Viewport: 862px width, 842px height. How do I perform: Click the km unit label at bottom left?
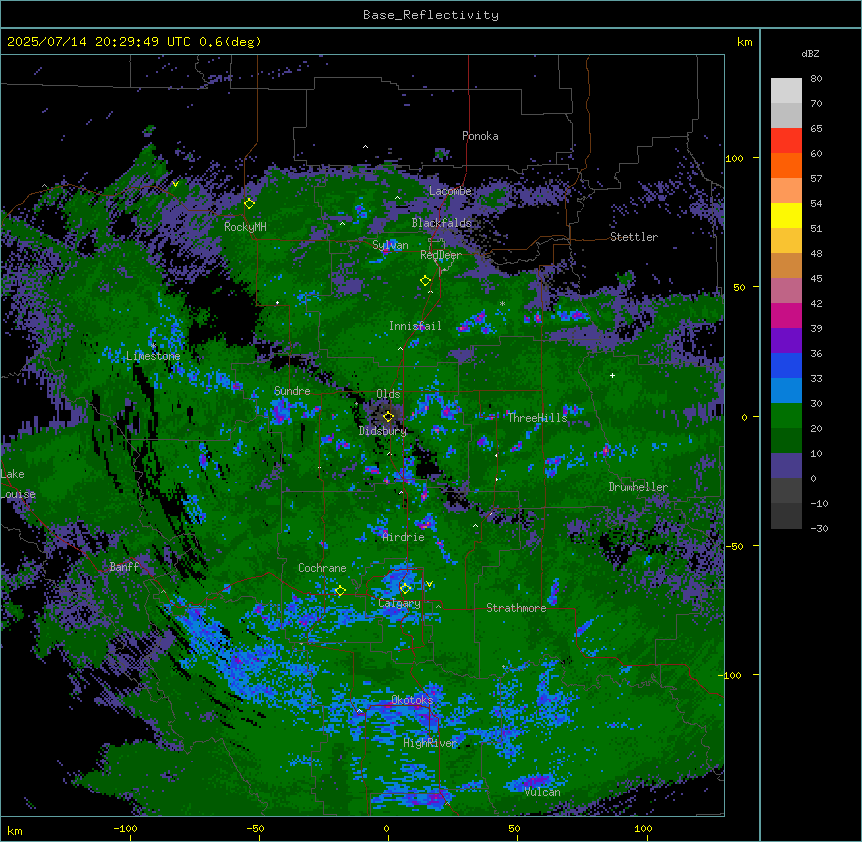coord(15,830)
